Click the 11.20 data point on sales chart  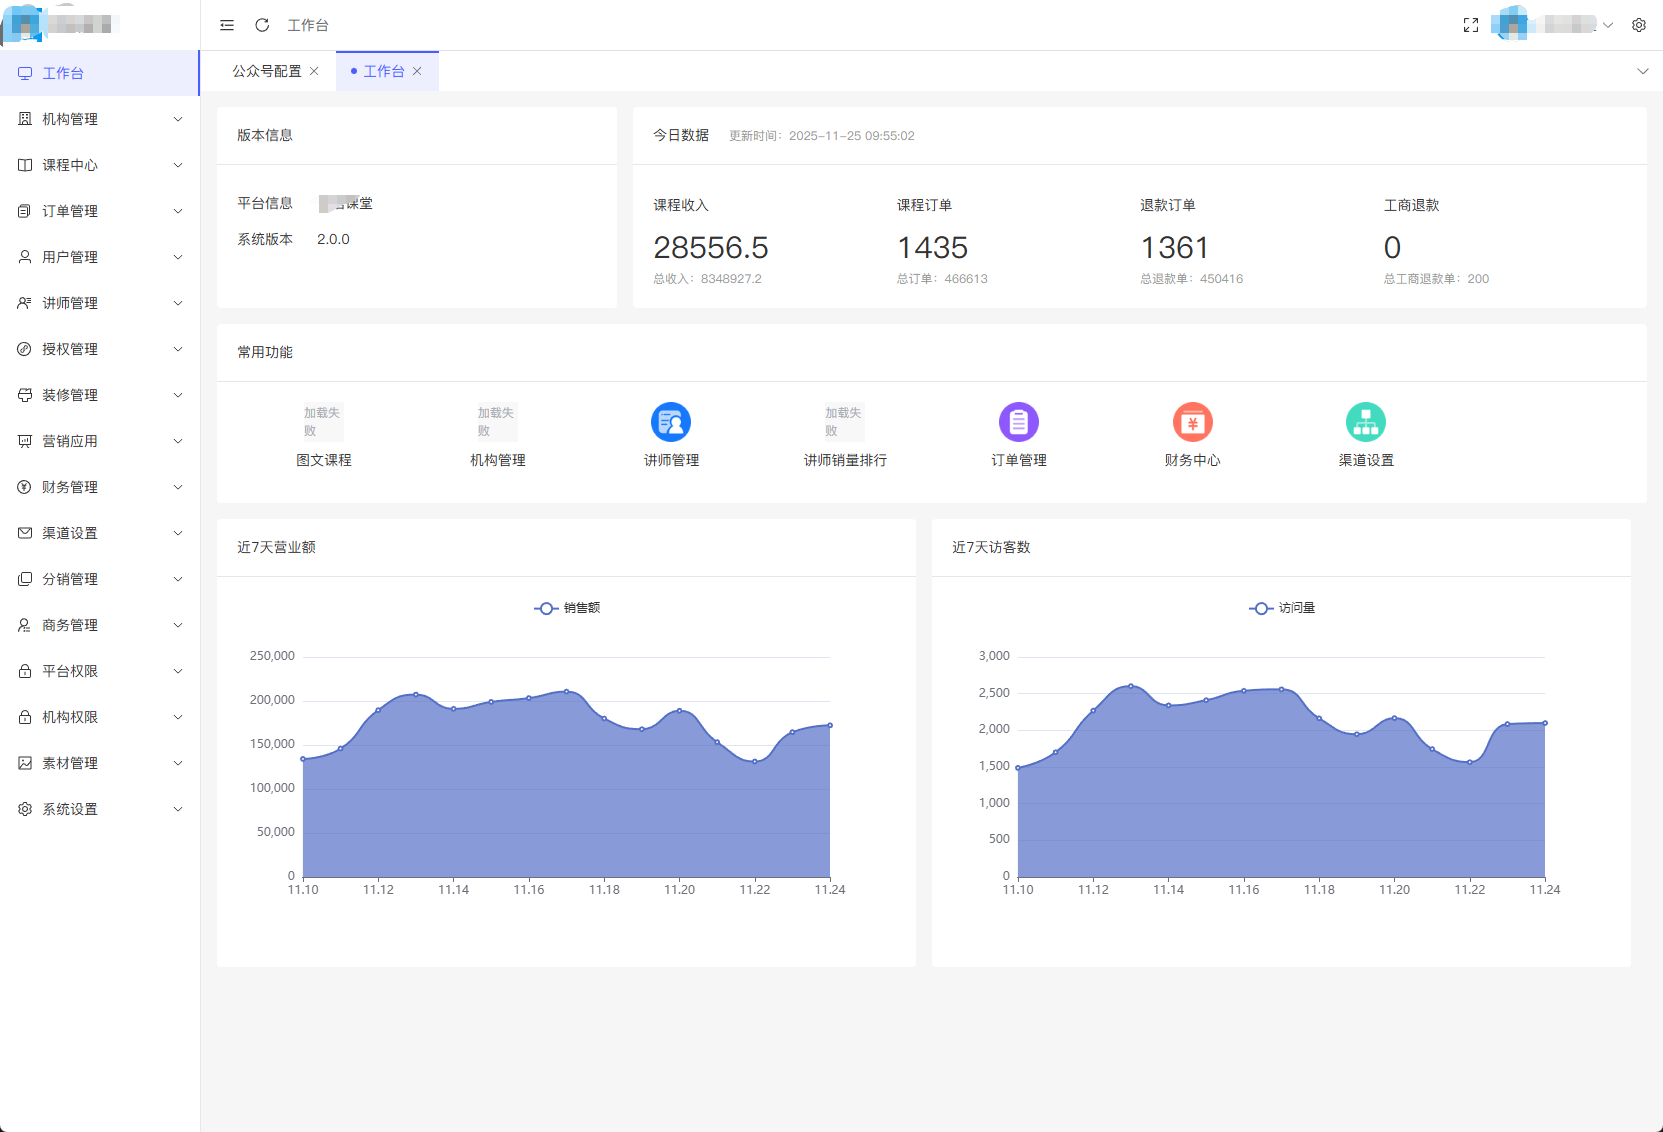click(x=680, y=710)
